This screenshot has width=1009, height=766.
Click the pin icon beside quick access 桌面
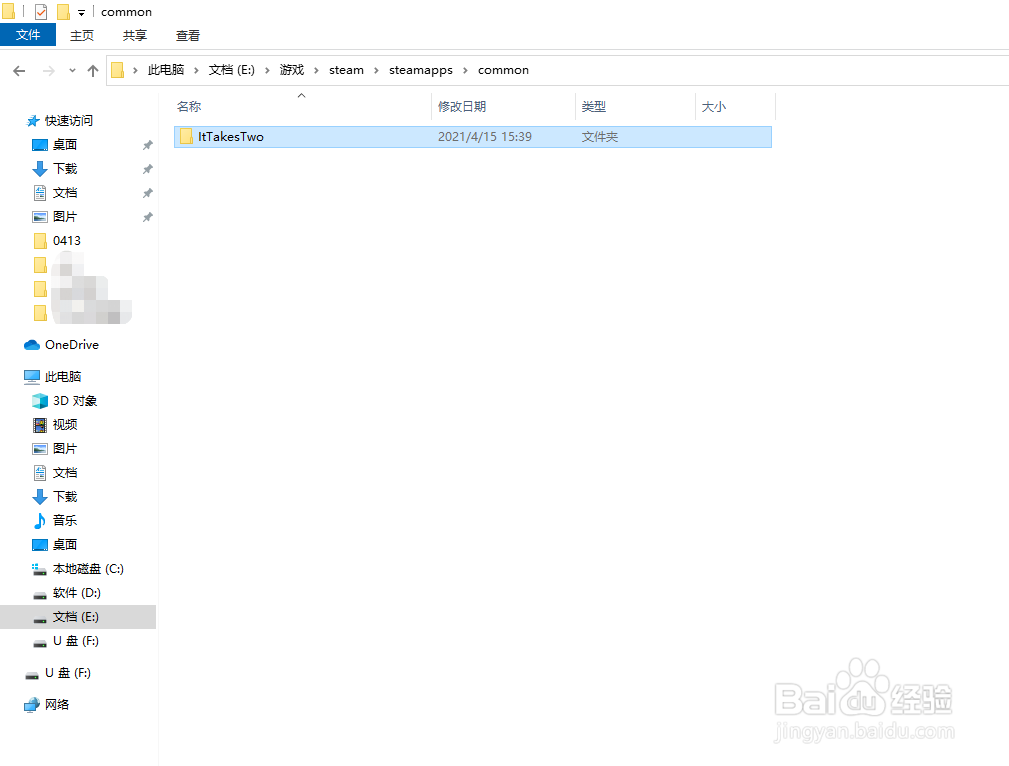coord(147,145)
